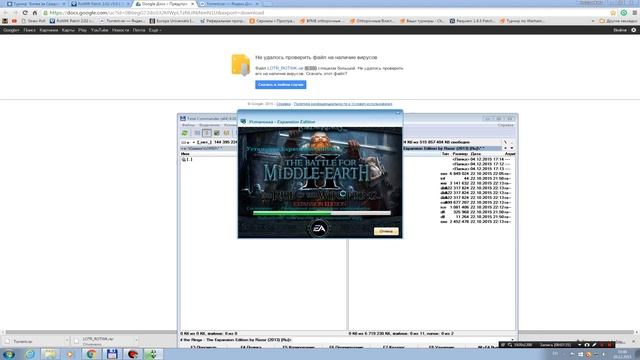Screen dimensions: 640x360
Task: Open the Другие закладки folder
Action: coord(618,21)
